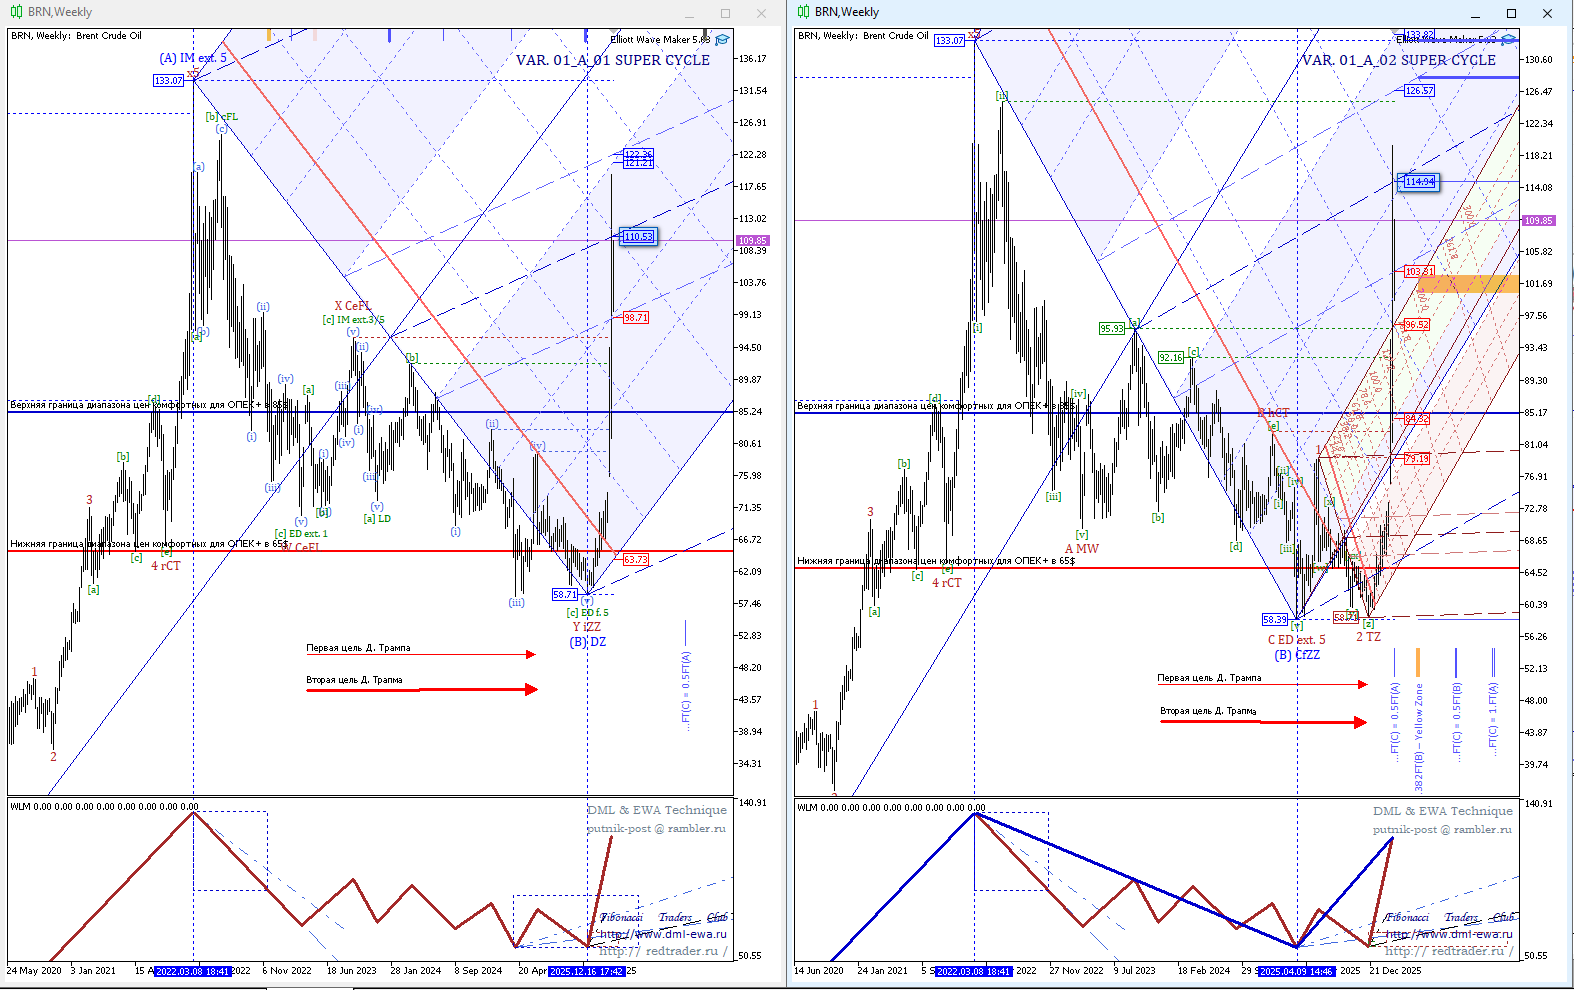Click the 2025.04.09 14:46 date marker on right time axis
Image resolution: width=1574 pixels, height=990 pixels.
tap(1296, 971)
